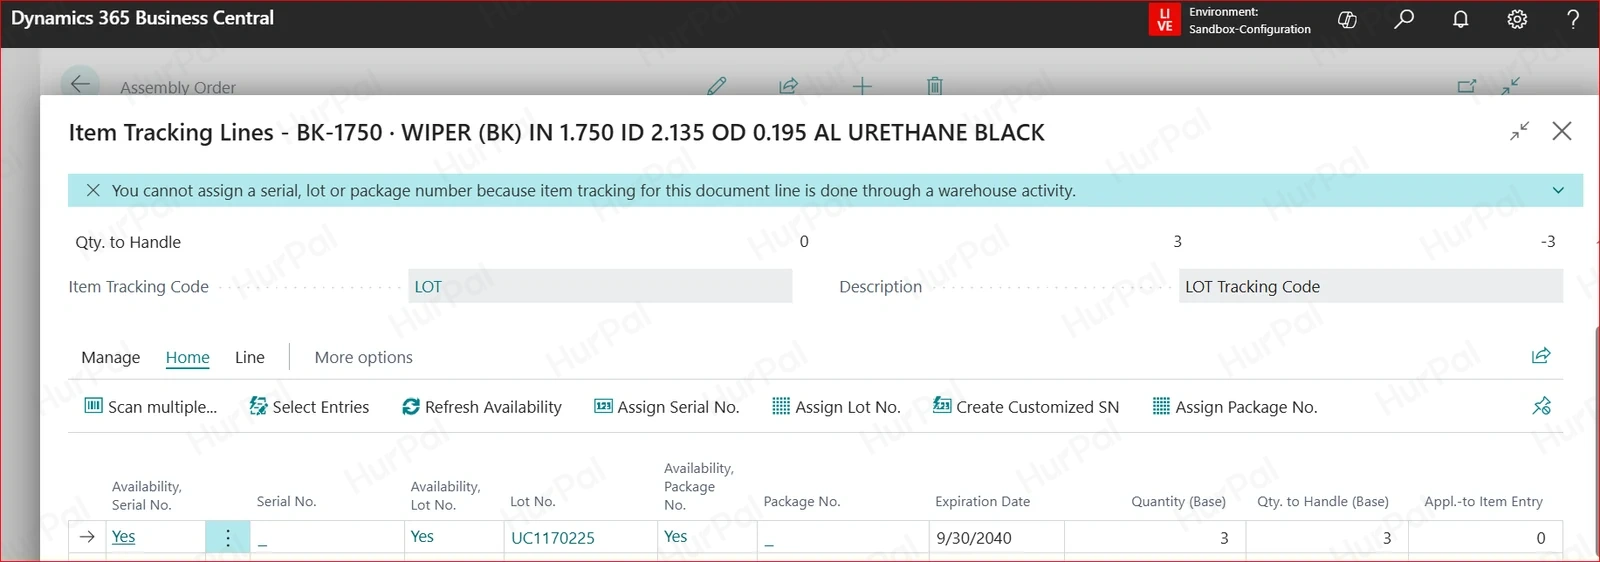
Task: Open the settings gear
Action: point(1517,19)
